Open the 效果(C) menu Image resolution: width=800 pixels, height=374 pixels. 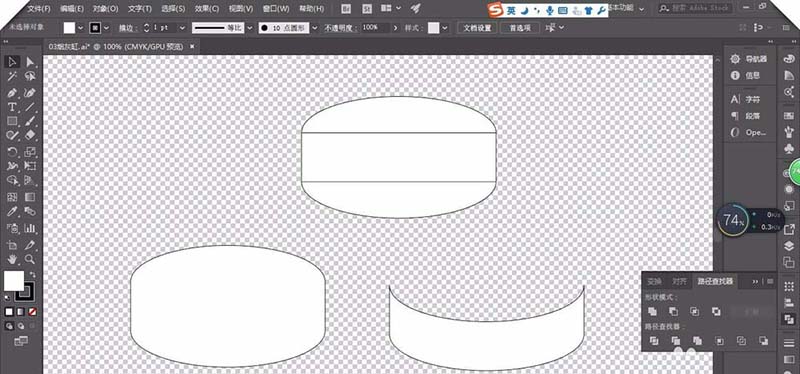pyautogui.click(x=207, y=9)
